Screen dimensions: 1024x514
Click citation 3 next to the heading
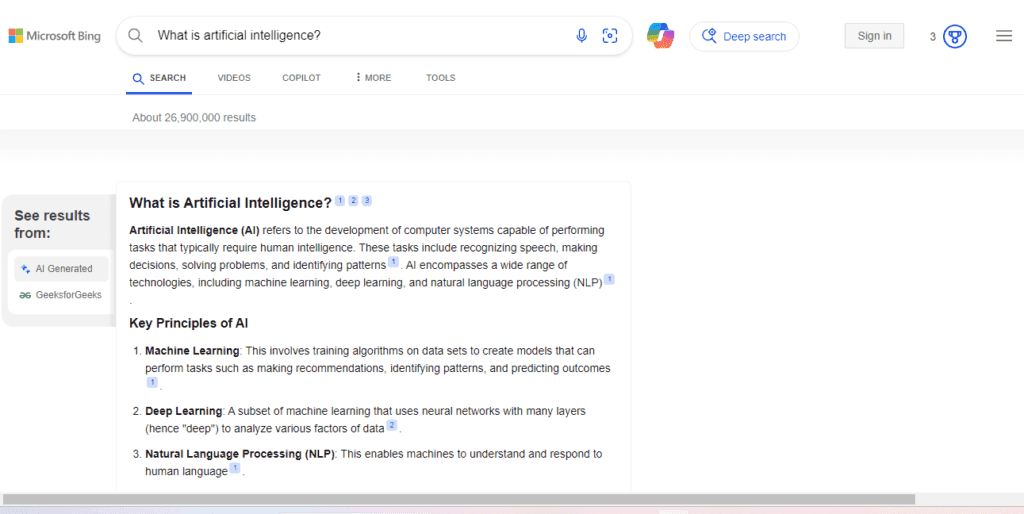367,201
